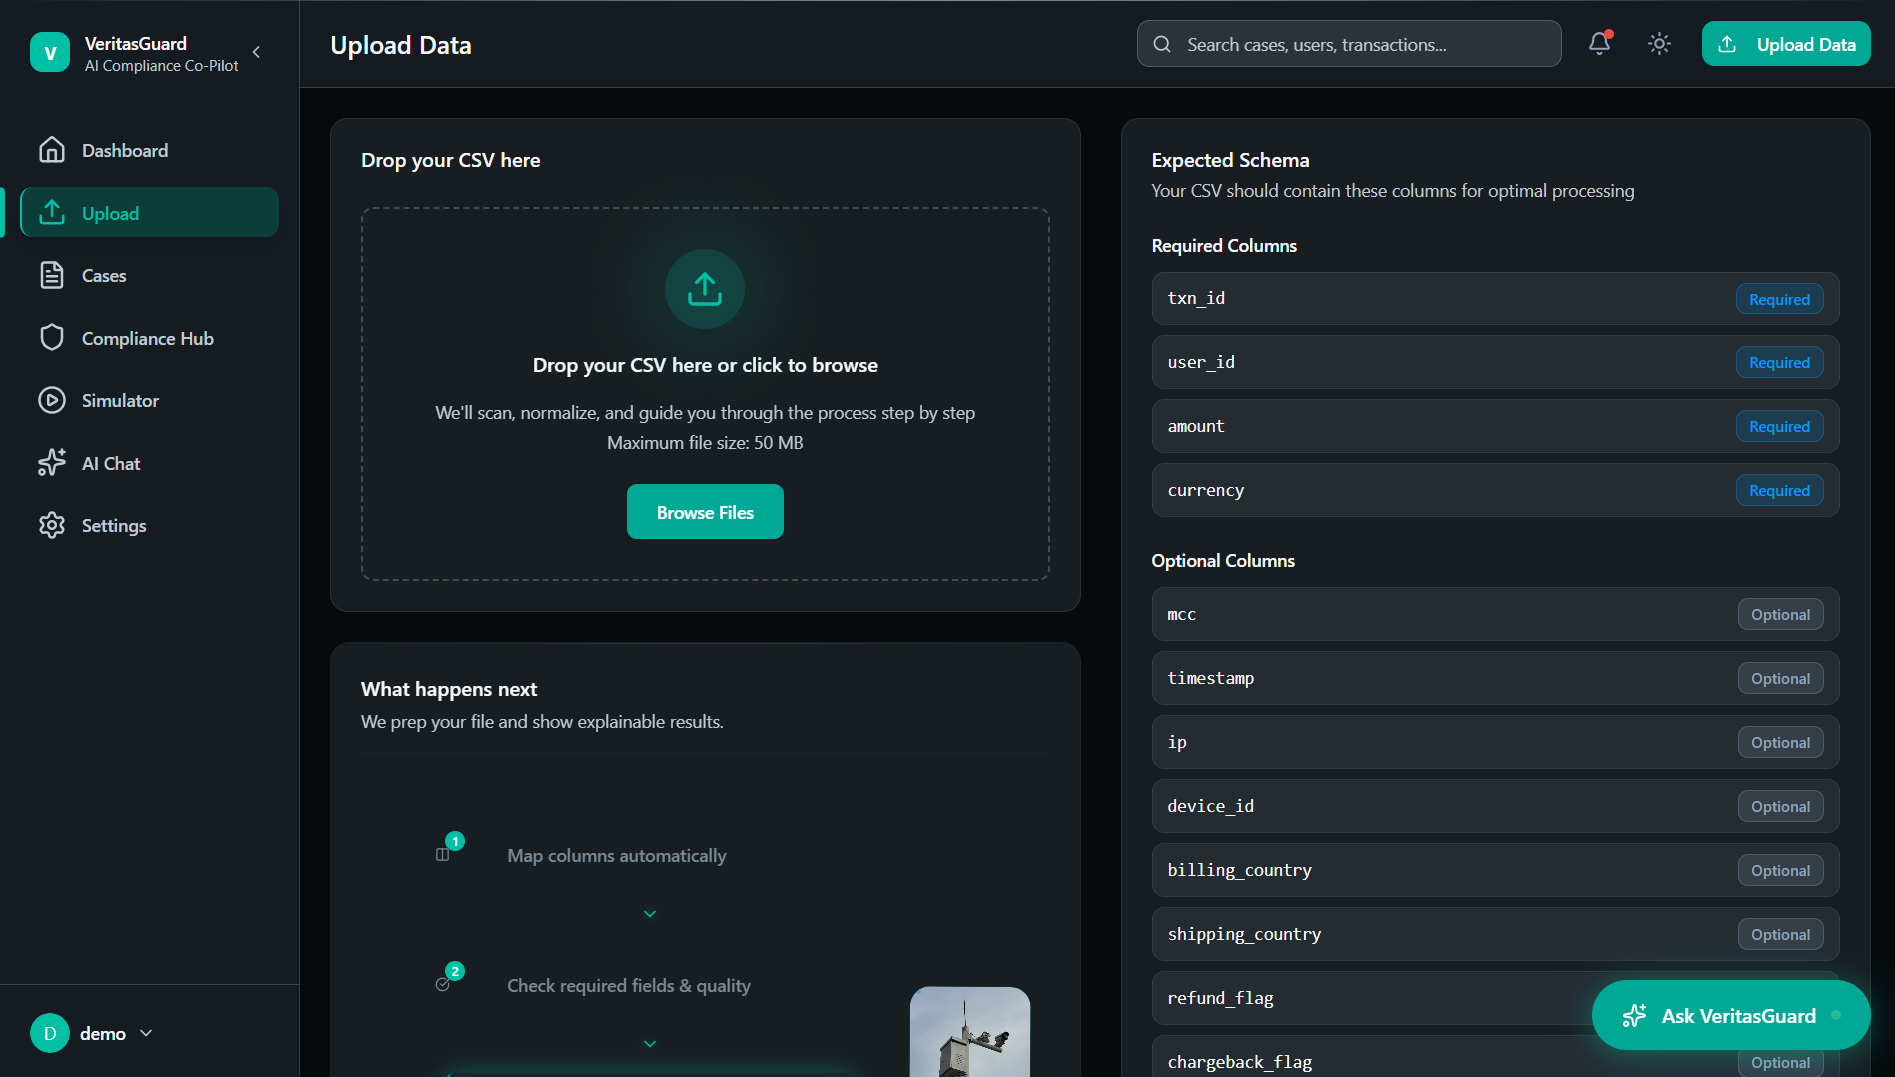Click the Compliance Hub shield icon

pos(52,337)
